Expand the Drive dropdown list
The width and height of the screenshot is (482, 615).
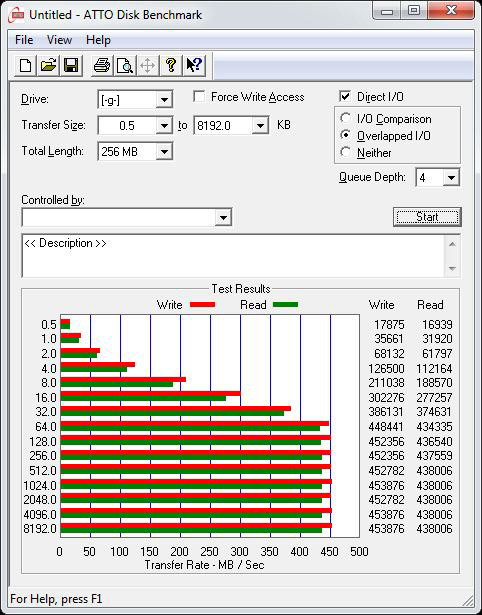164,100
